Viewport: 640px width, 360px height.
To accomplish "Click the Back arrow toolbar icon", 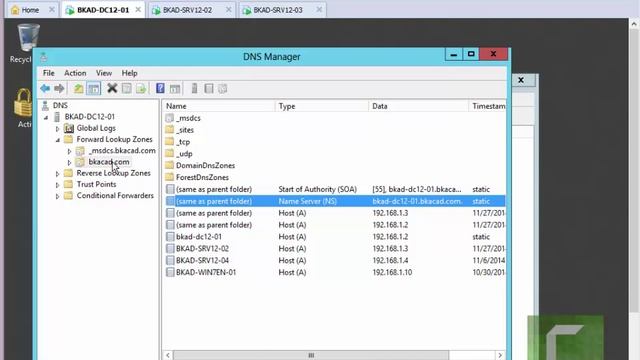I will click(45, 88).
